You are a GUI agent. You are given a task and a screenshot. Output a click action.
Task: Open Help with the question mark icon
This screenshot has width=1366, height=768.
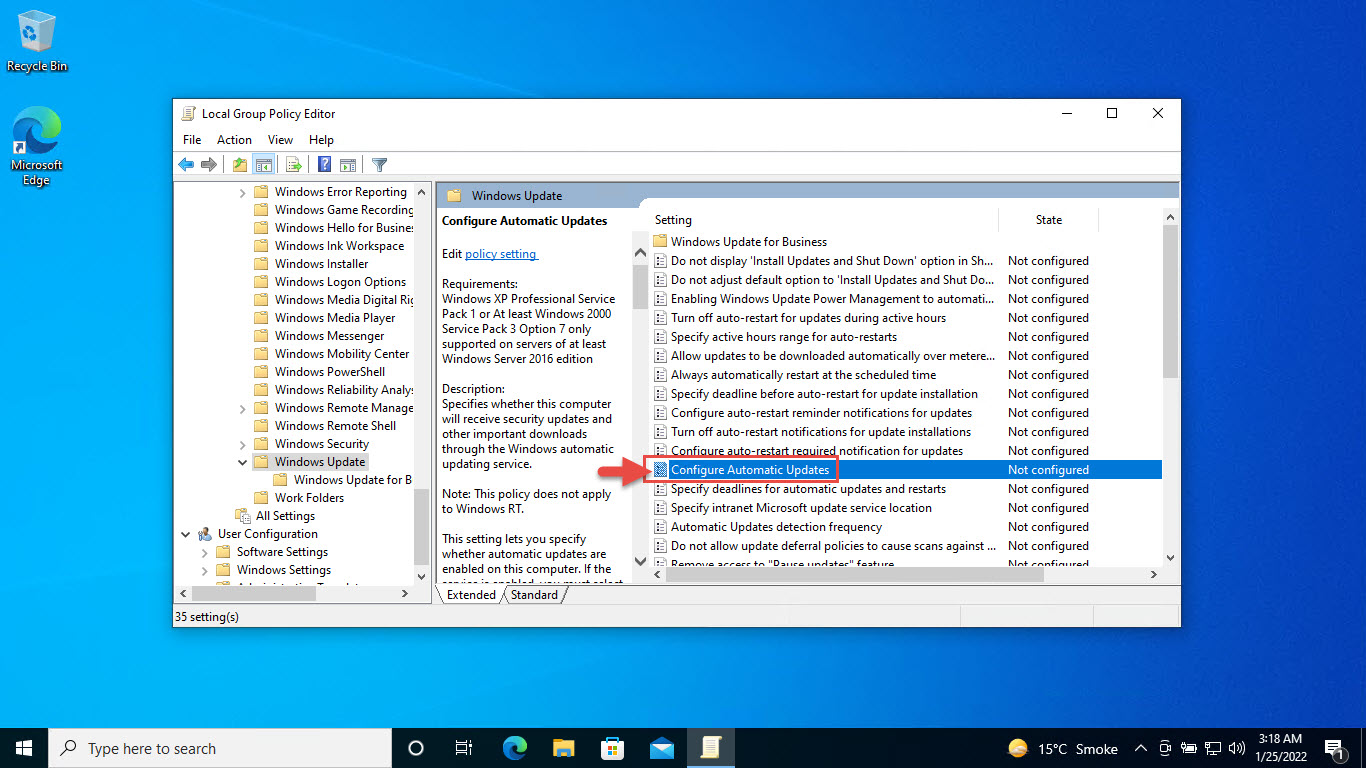(x=325, y=165)
